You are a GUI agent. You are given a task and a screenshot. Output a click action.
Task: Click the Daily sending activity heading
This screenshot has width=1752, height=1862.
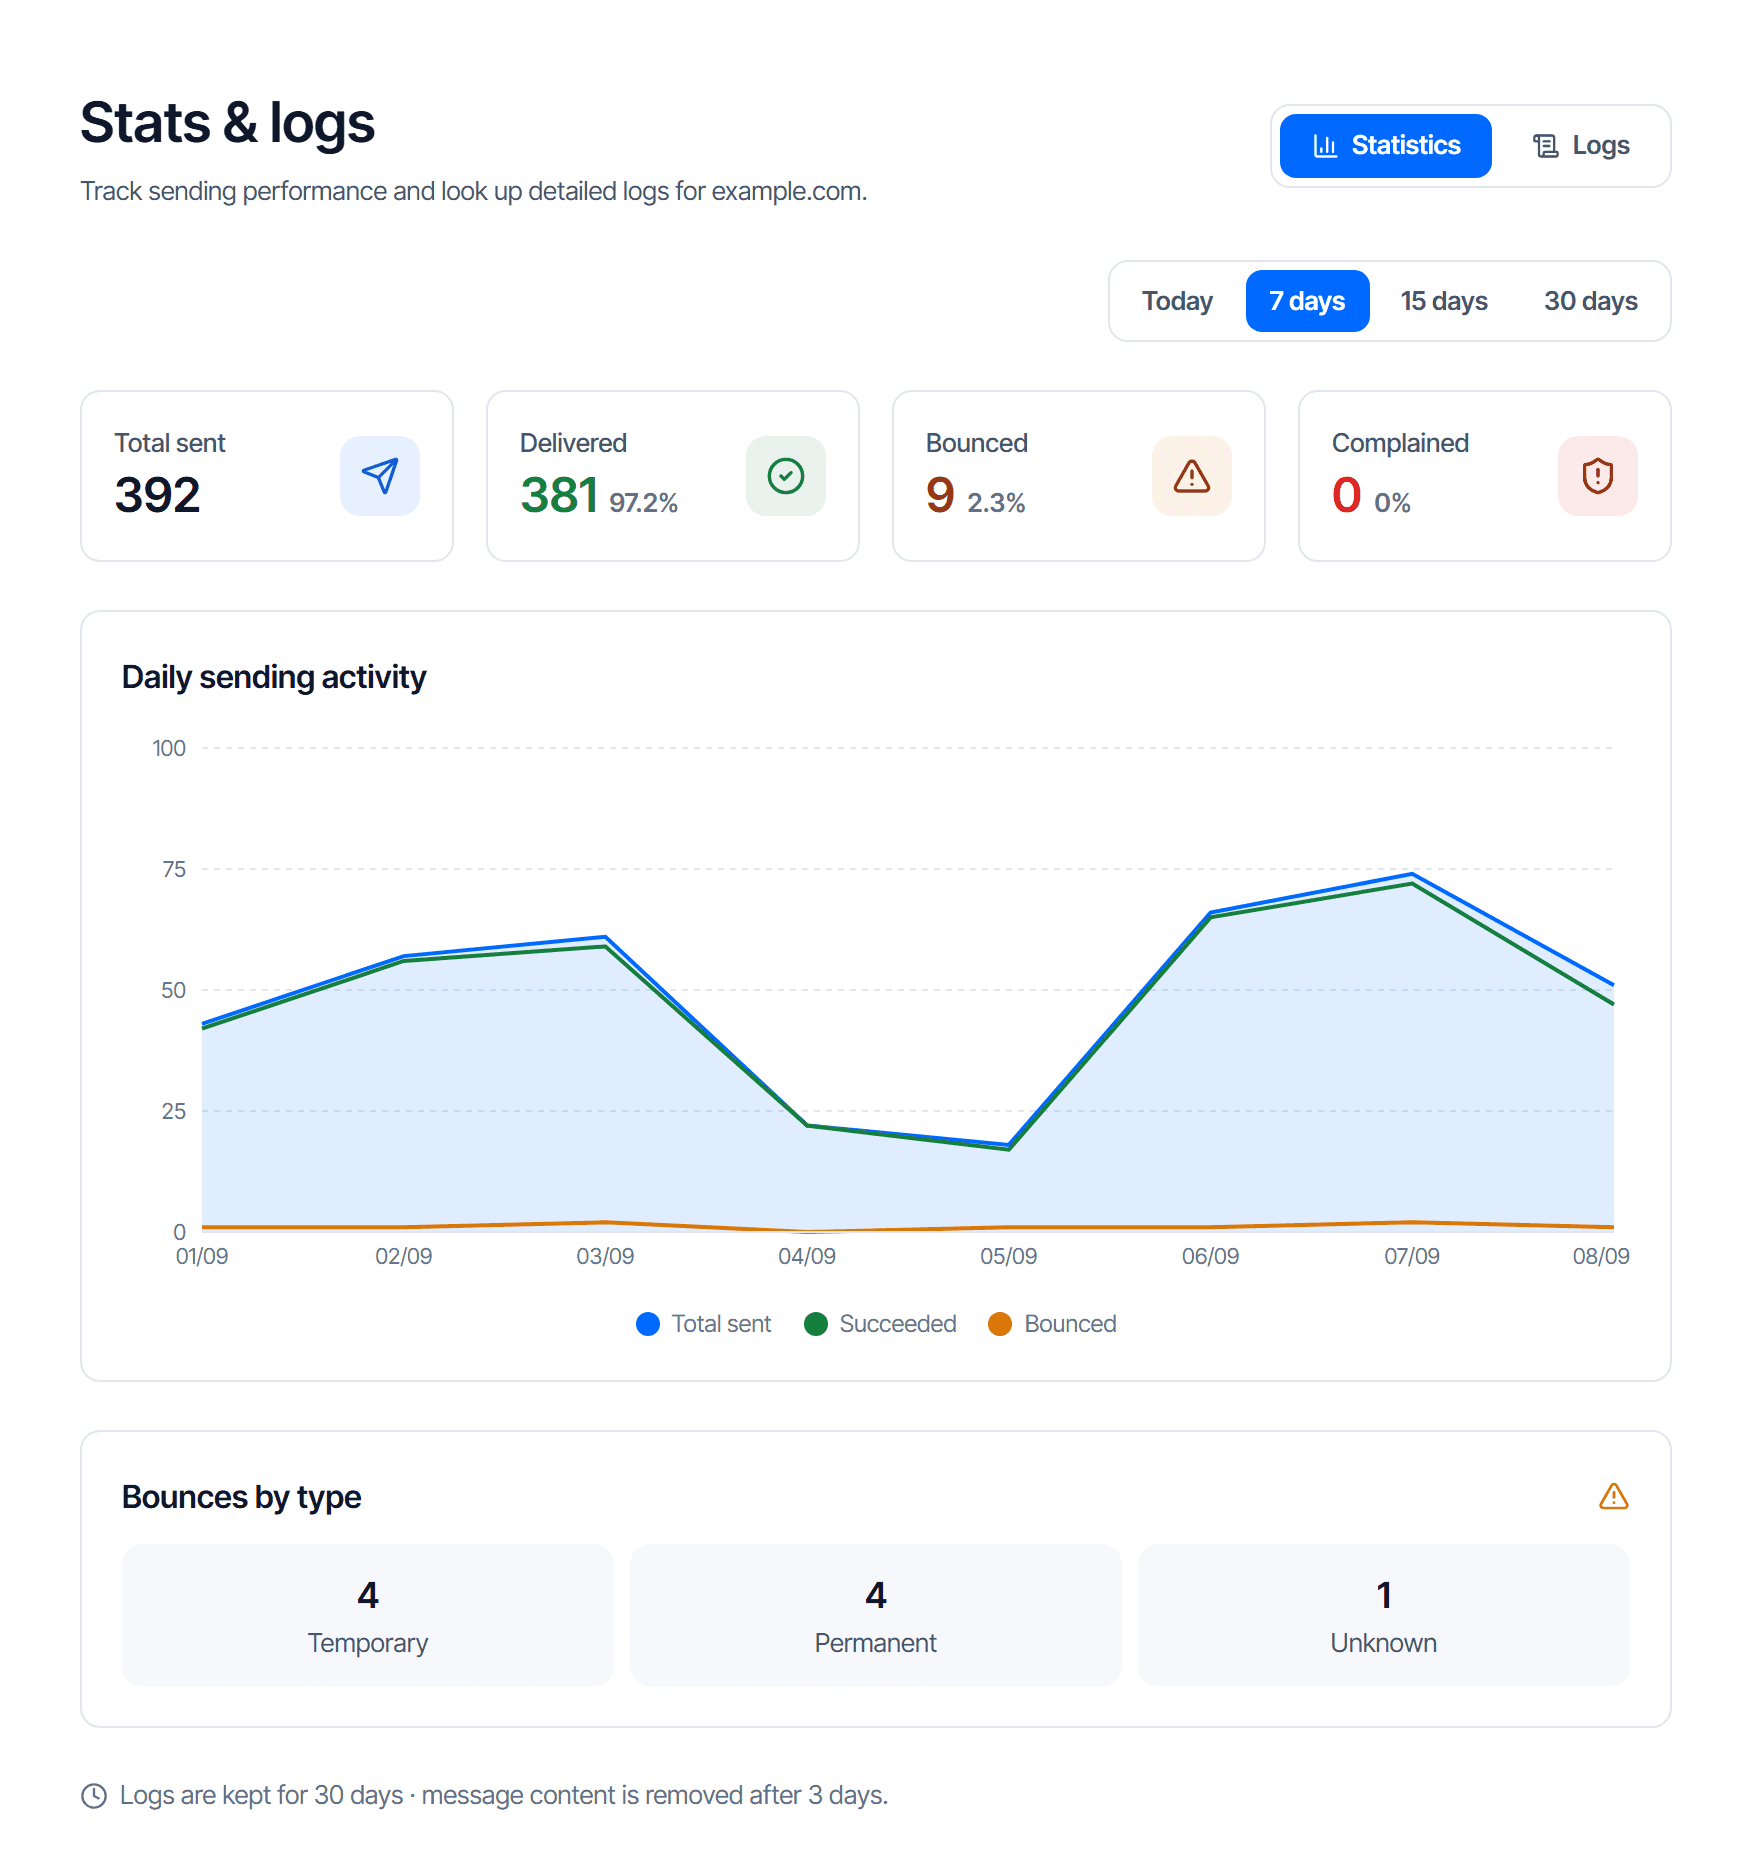(274, 677)
